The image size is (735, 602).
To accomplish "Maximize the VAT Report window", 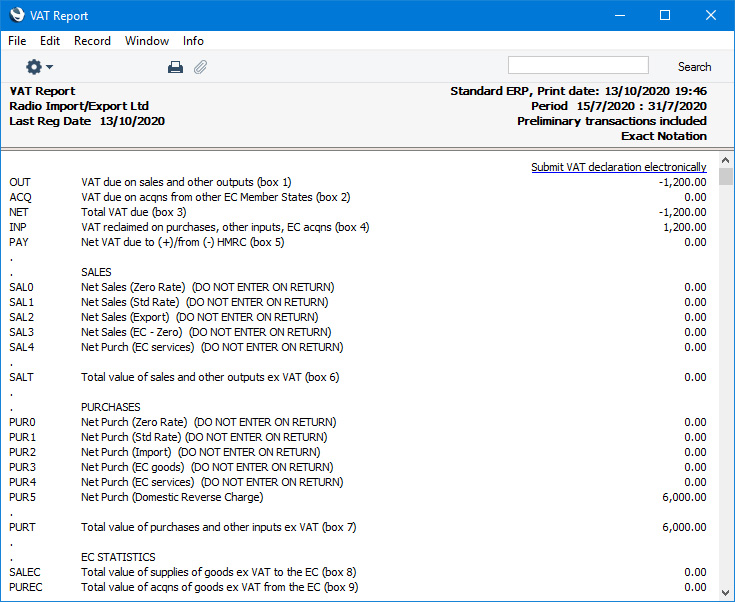I will pos(665,15).
